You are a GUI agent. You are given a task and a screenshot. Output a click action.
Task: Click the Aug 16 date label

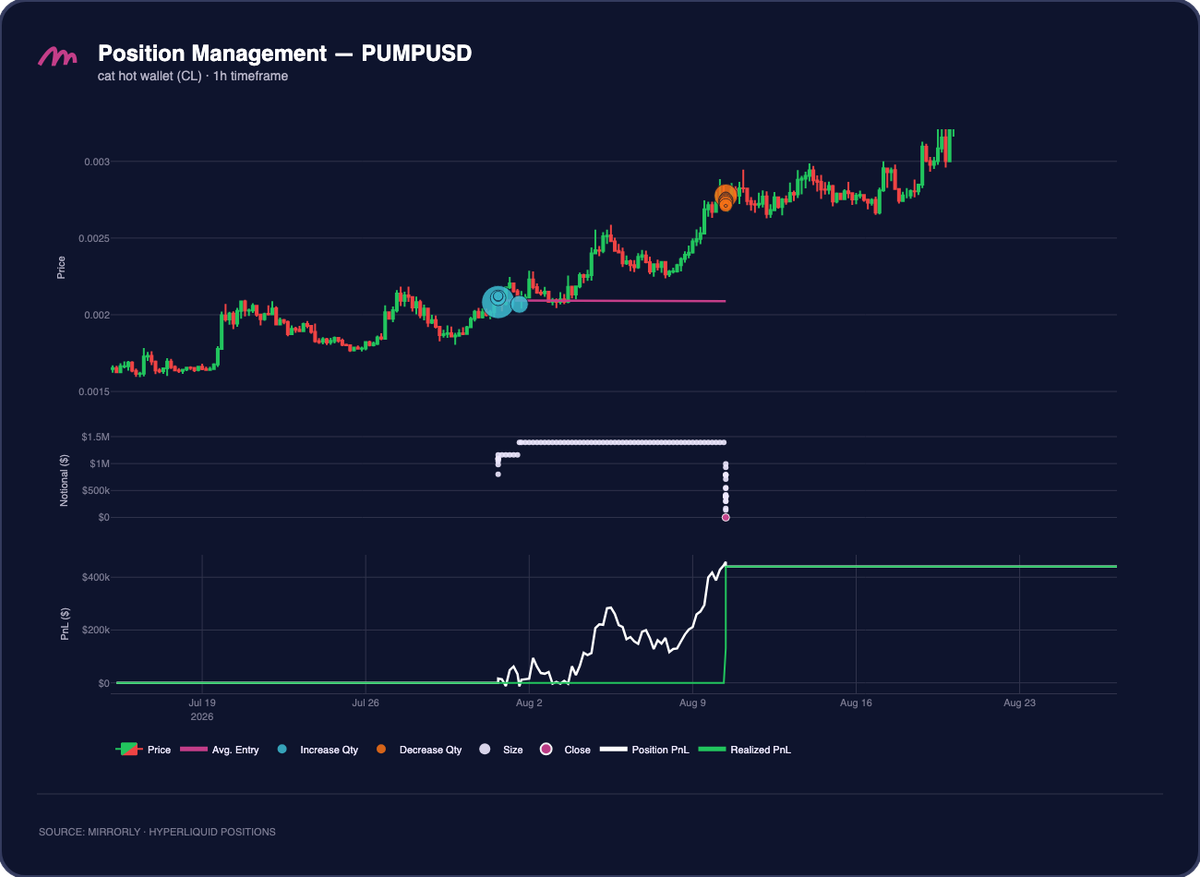[855, 704]
